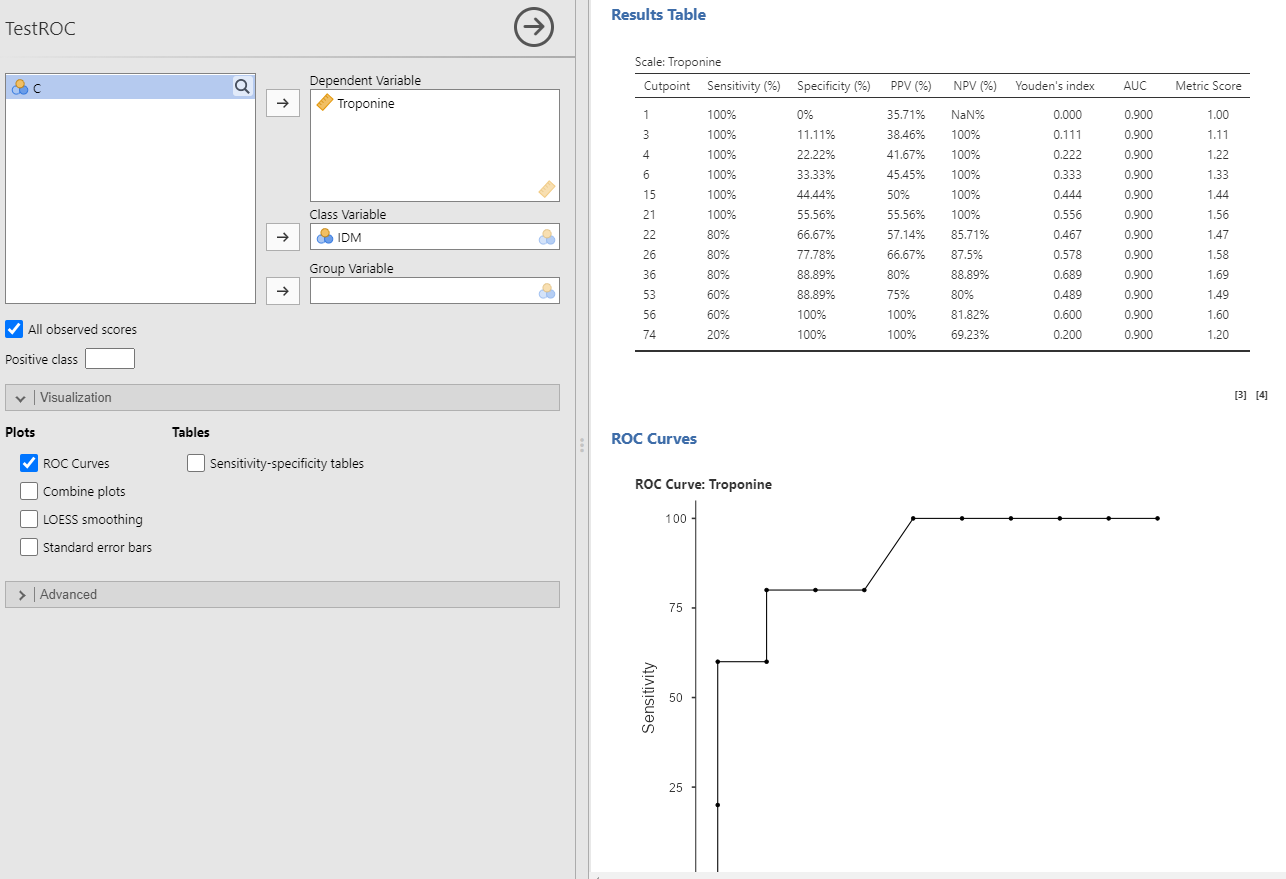Image resolution: width=1286 pixels, height=879 pixels.
Task: Click arrow button beside Group Variable box
Action: pyautogui.click(x=282, y=291)
